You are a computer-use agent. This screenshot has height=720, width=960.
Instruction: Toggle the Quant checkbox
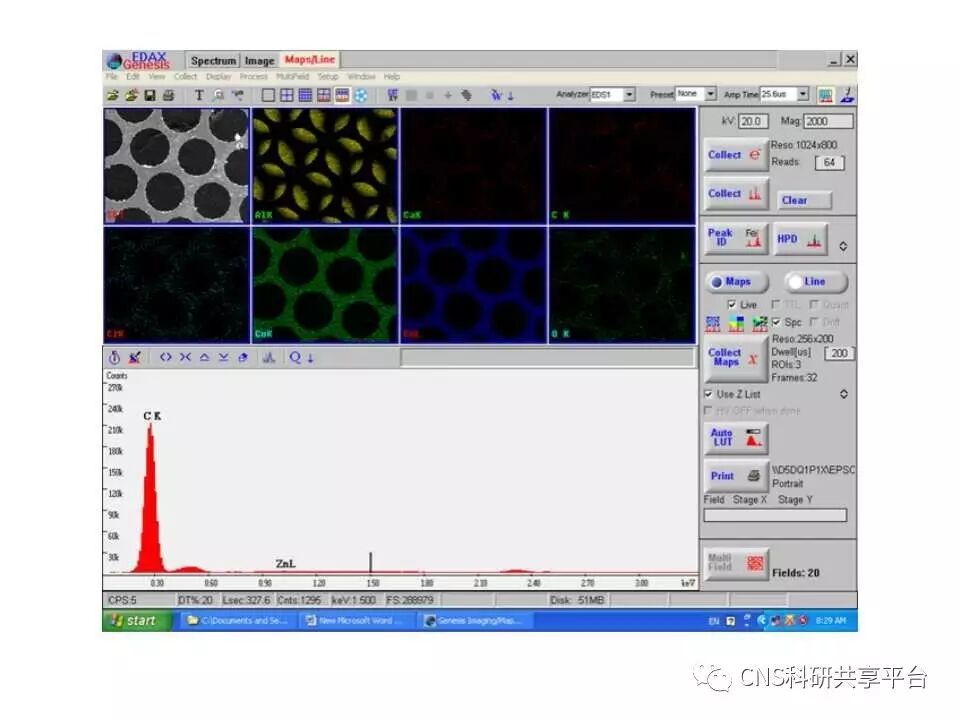point(814,304)
